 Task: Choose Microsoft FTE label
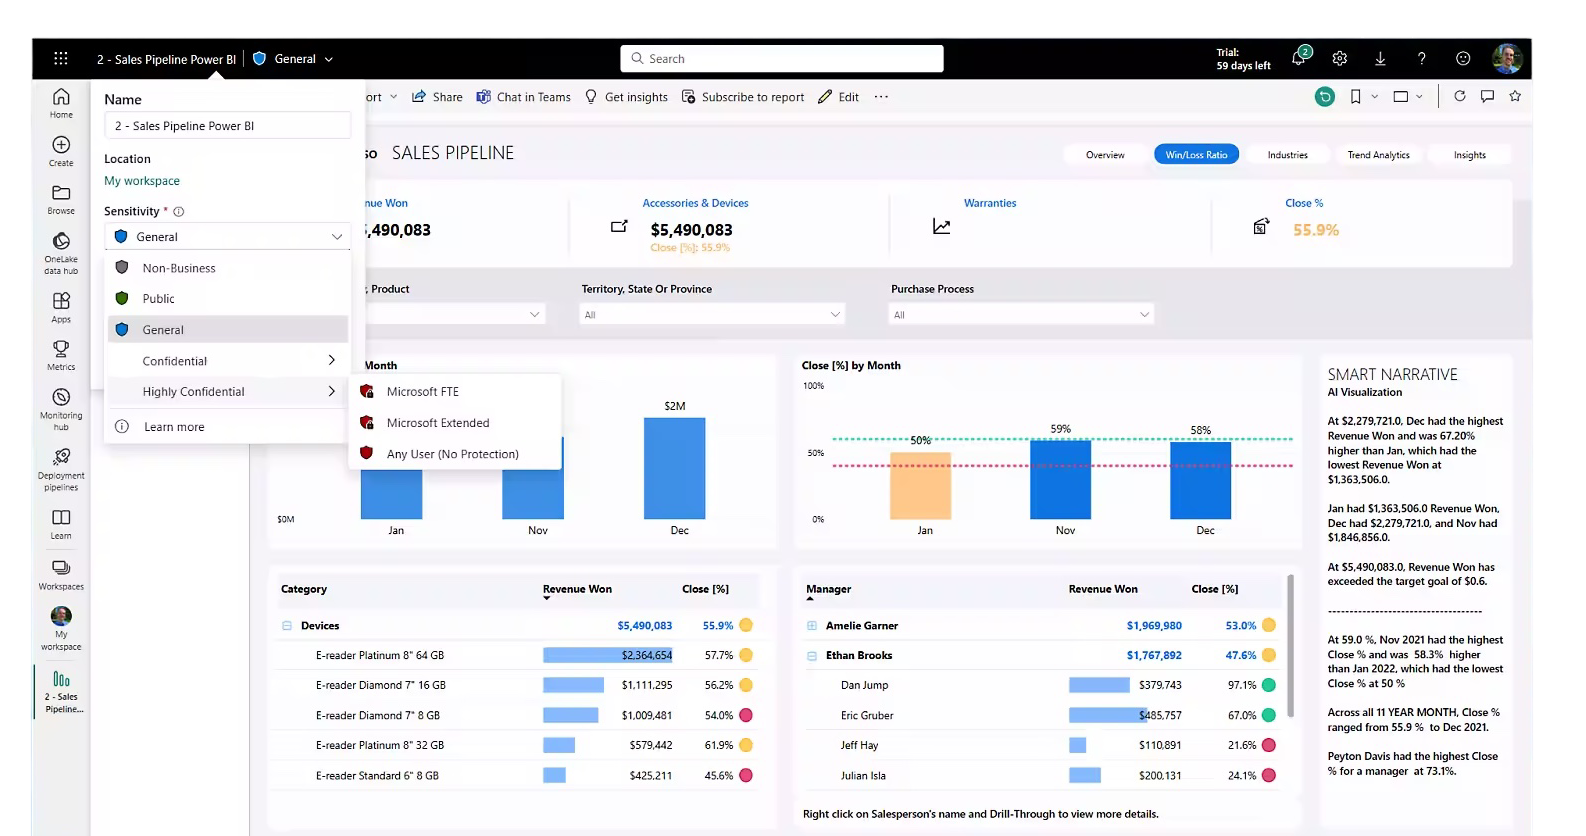[x=455, y=391]
